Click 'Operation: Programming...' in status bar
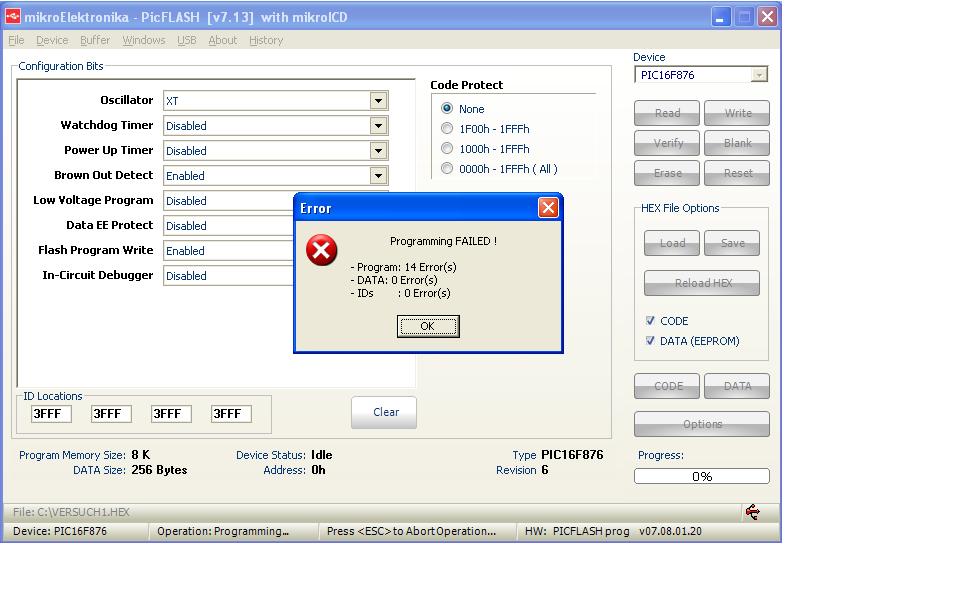 pos(223,531)
